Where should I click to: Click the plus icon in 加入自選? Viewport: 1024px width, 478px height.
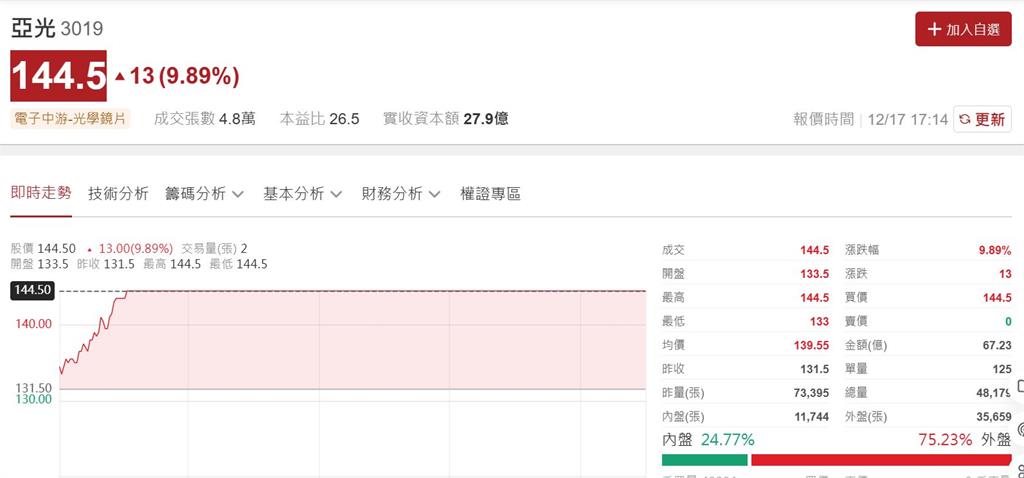(x=935, y=29)
